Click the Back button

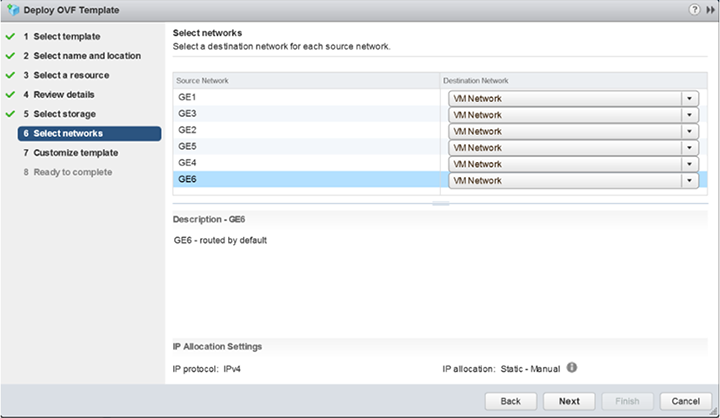[x=510, y=400]
